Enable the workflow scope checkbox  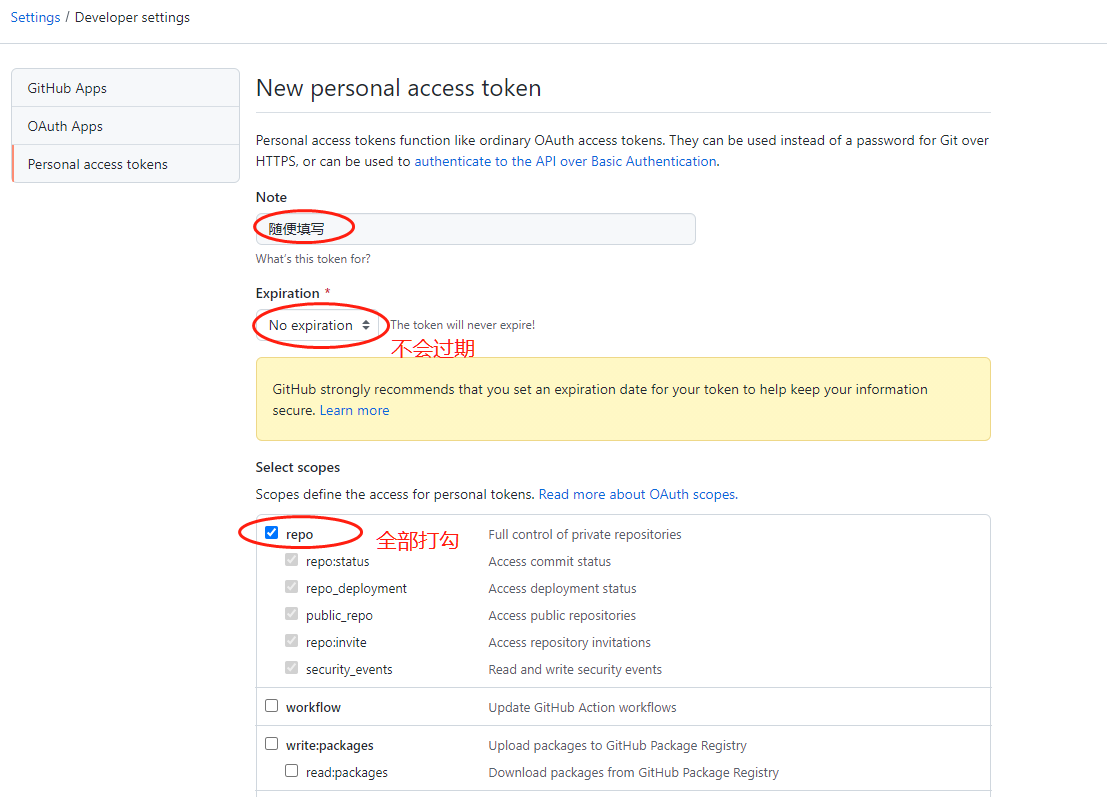click(272, 706)
